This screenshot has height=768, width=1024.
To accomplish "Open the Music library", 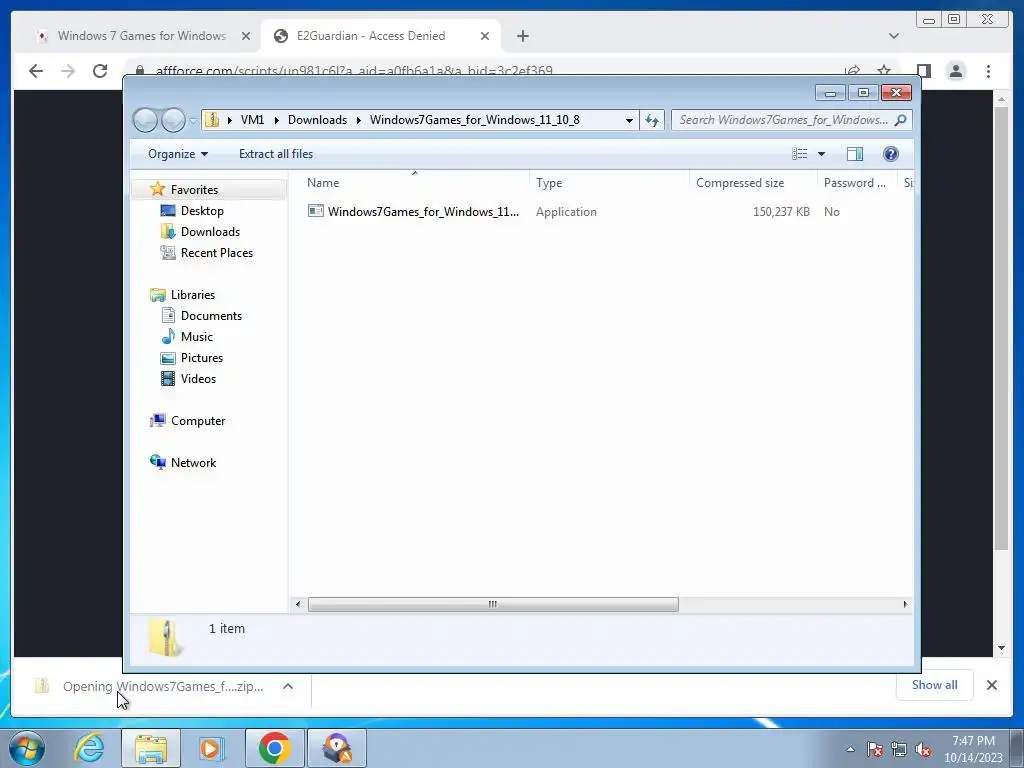I will click(197, 337).
